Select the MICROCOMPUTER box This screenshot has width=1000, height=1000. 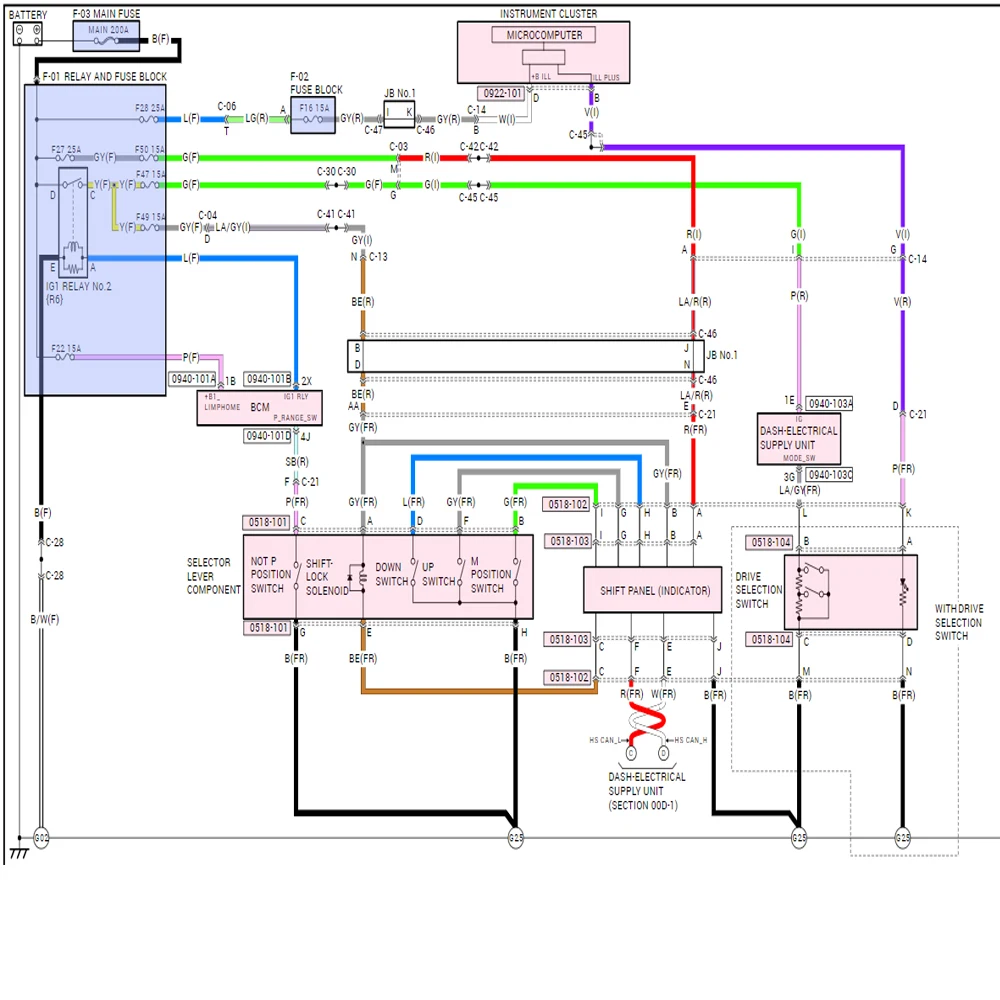(x=543, y=35)
